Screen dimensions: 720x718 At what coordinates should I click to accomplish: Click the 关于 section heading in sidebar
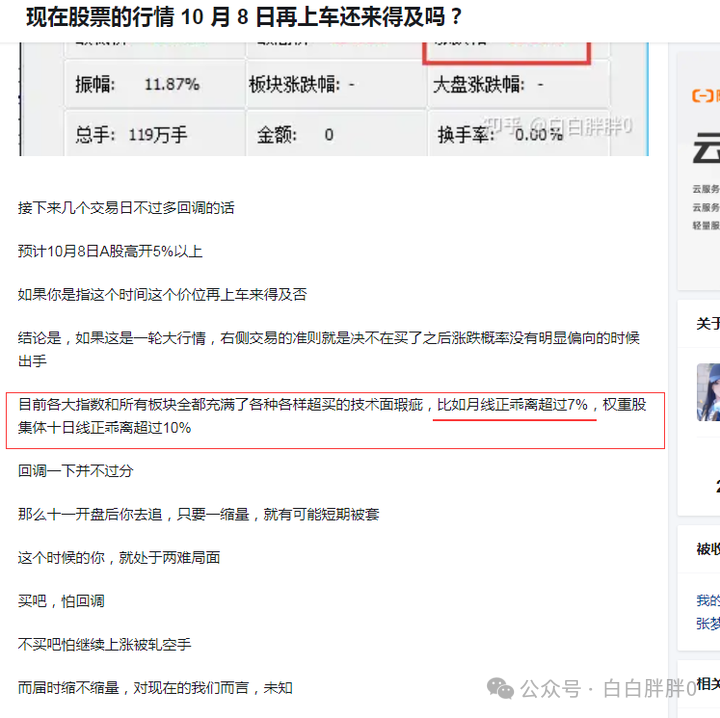(708, 323)
